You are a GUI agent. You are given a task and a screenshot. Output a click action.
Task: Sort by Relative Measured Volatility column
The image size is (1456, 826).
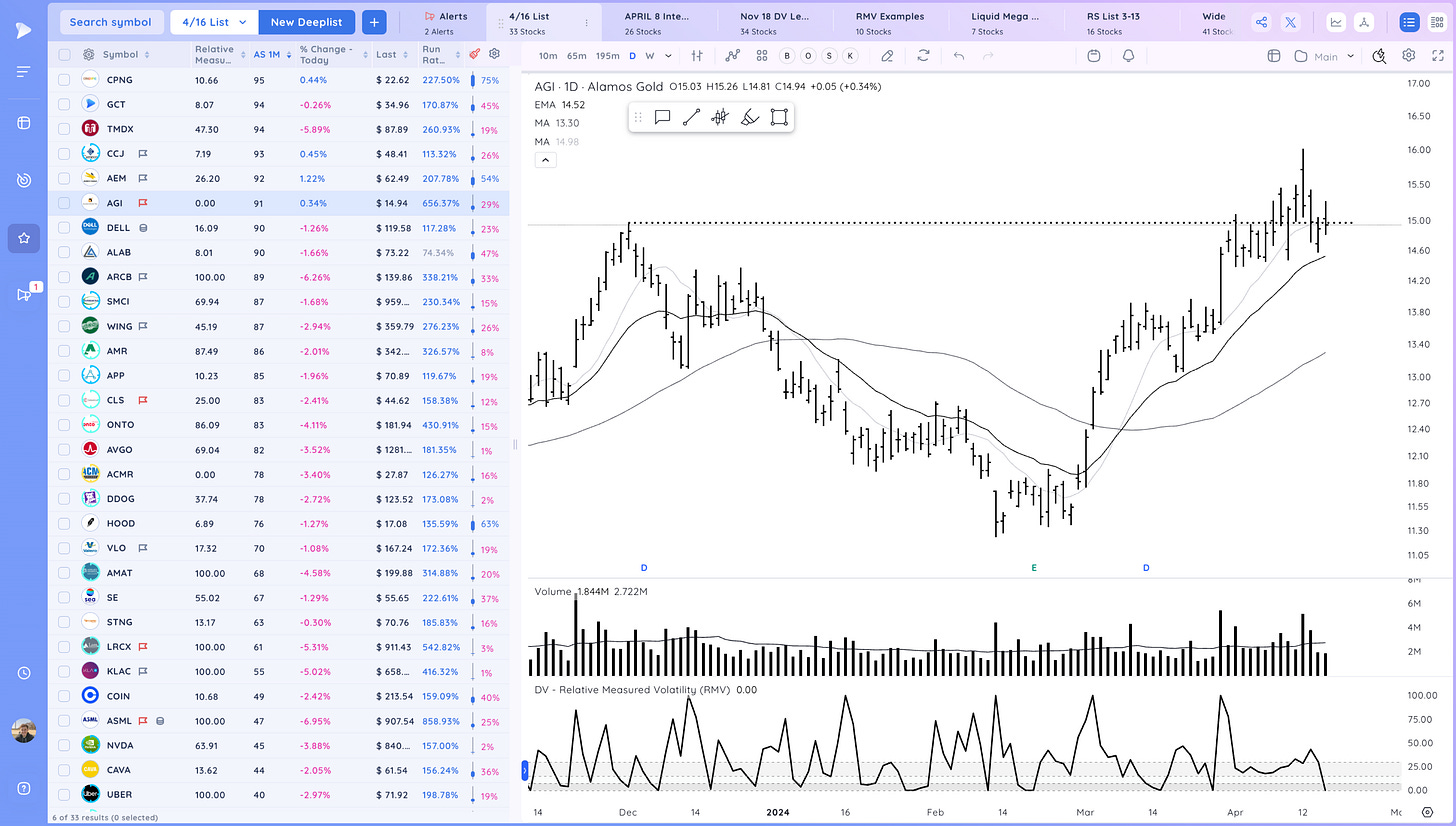click(218, 55)
